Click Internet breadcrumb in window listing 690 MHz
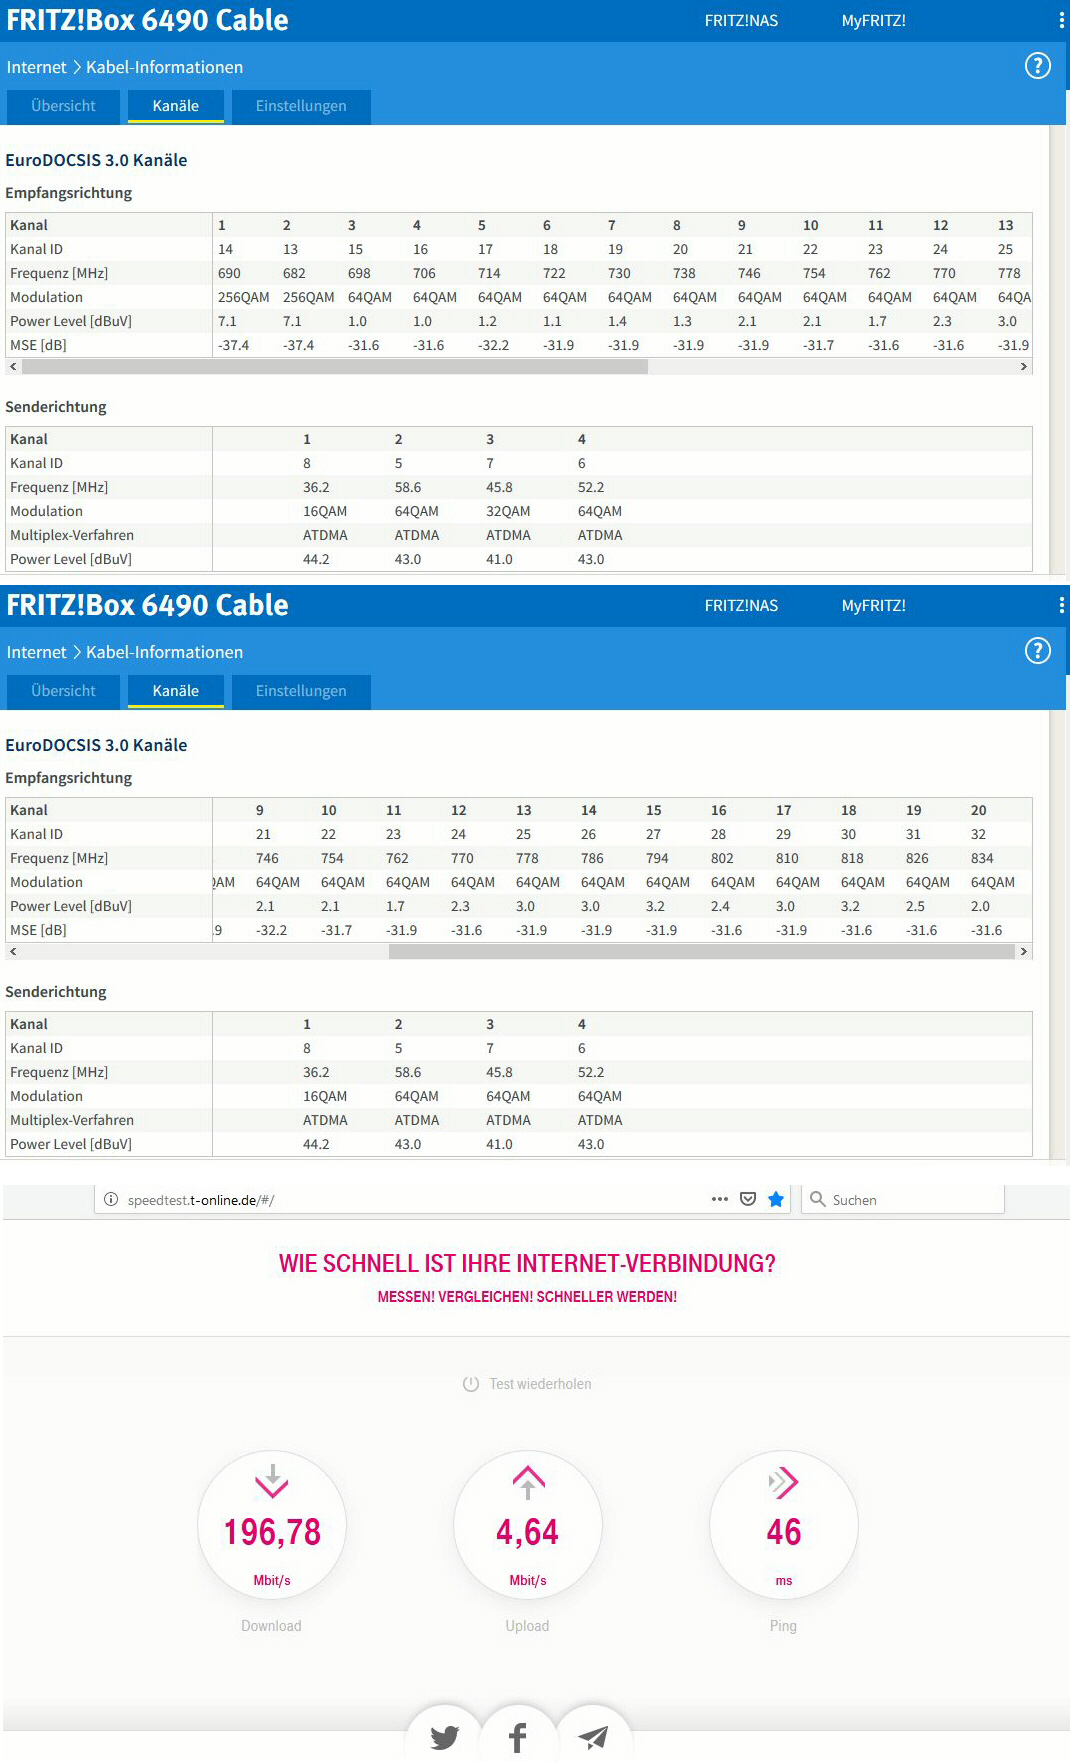 point(36,67)
